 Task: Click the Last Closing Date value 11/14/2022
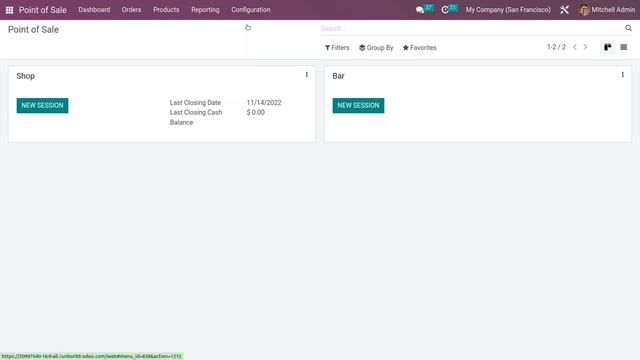point(264,103)
